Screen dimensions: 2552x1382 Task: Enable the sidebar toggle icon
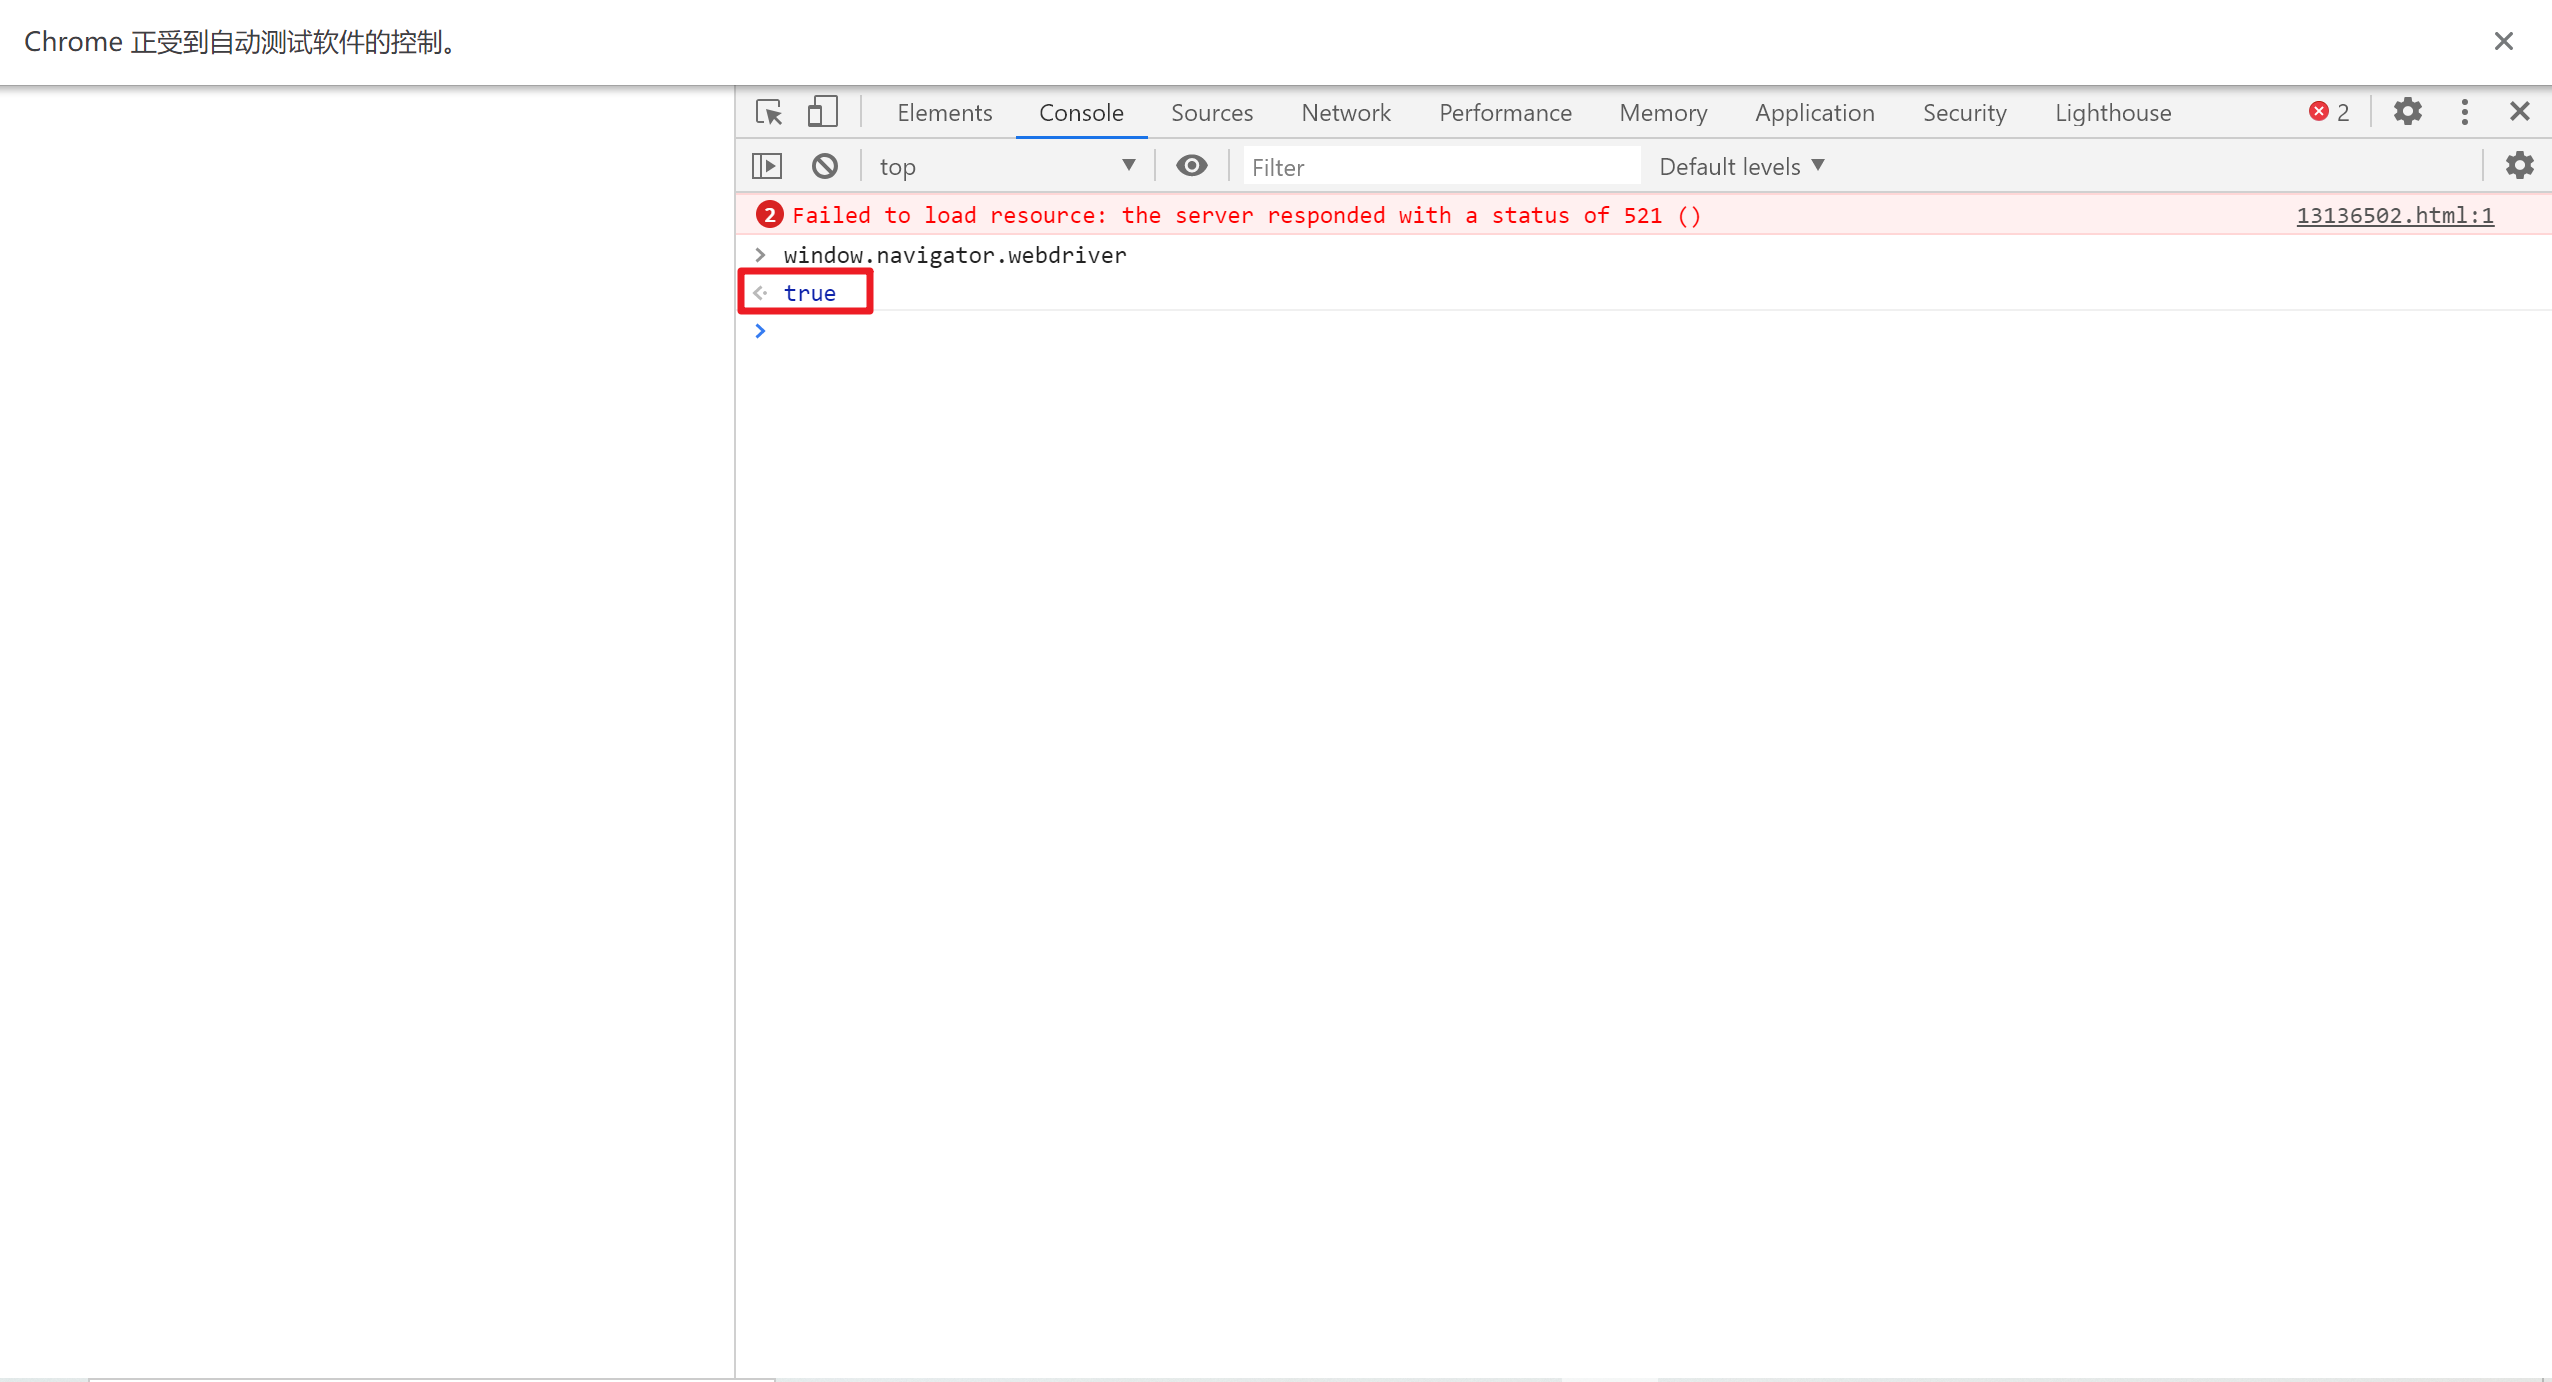coord(767,165)
